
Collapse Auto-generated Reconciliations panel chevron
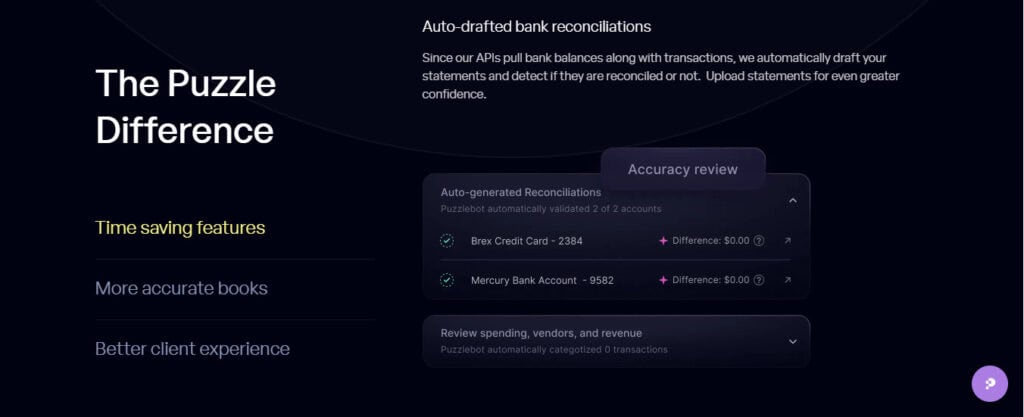pos(793,200)
